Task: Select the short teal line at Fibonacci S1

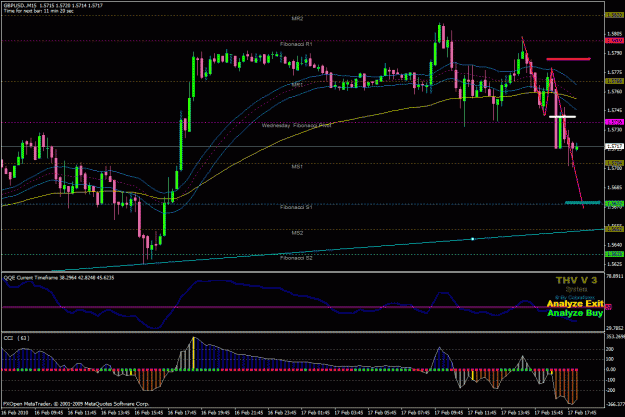Action: 582,203
